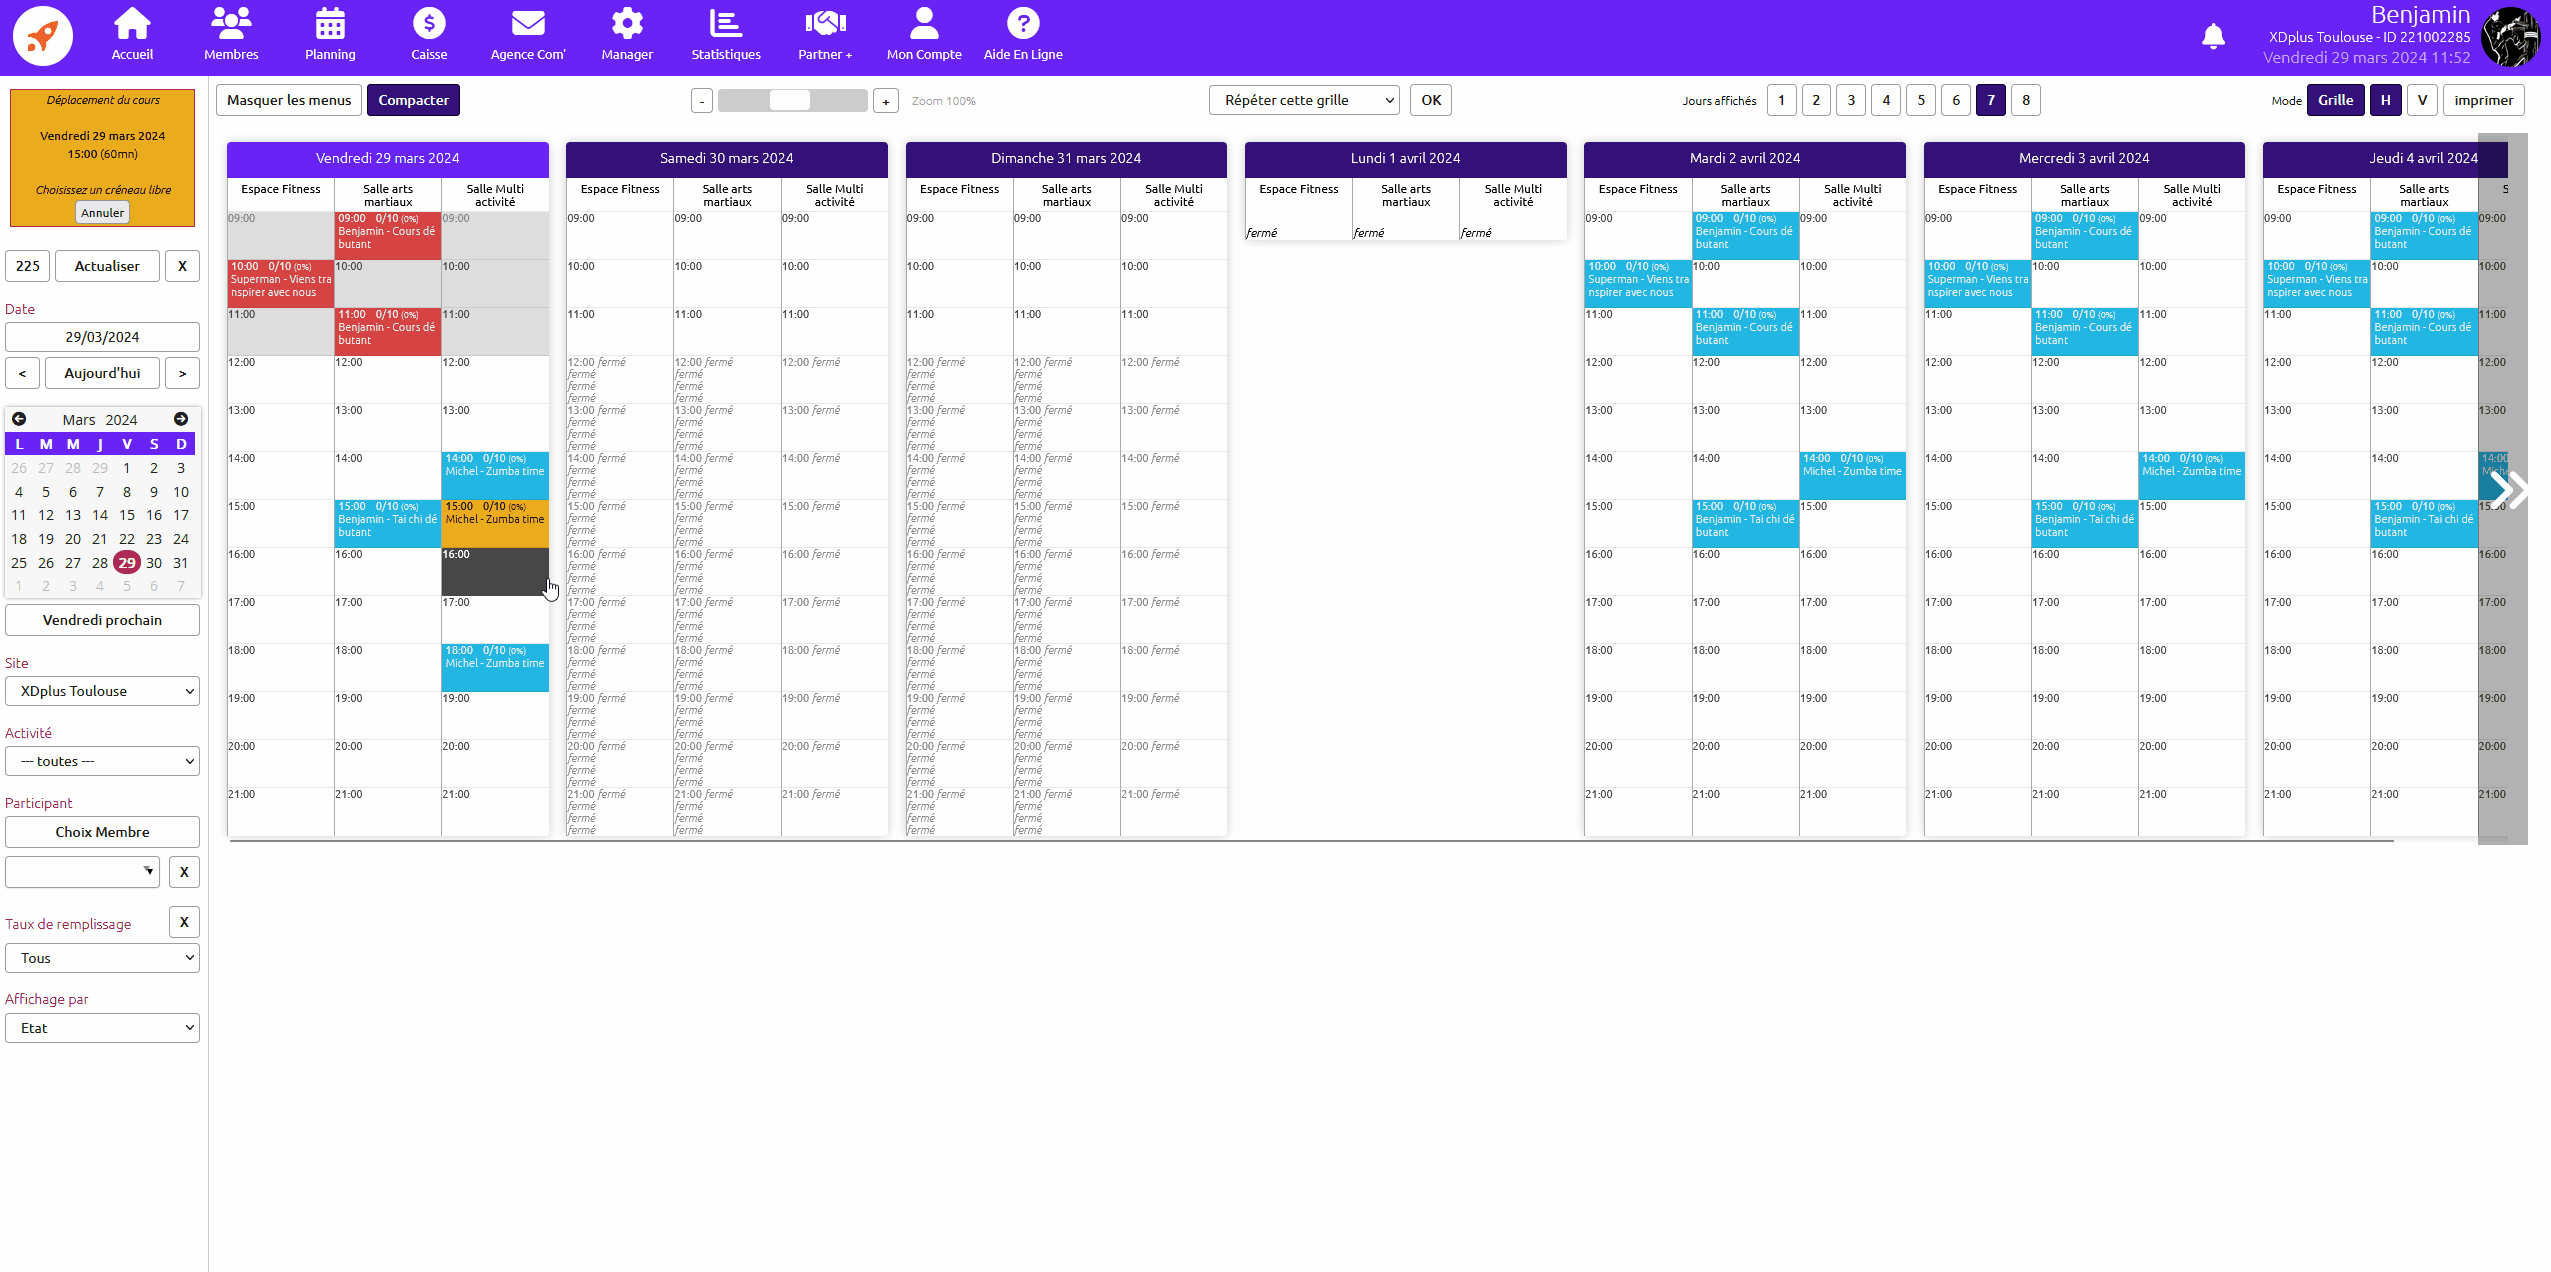Open the Partner + handshake icon
Image resolution: width=2551 pixels, height=1272 pixels.
(x=825, y=23)
